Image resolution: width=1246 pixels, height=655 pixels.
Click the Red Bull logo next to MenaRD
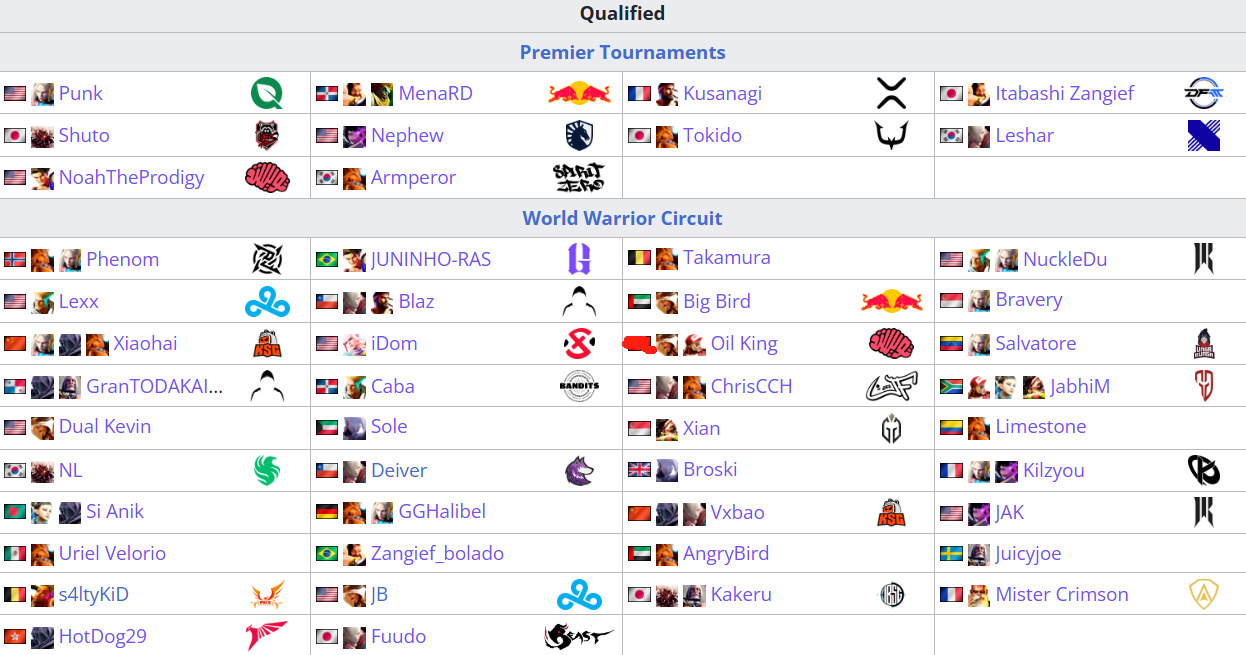tap(579, 94)
